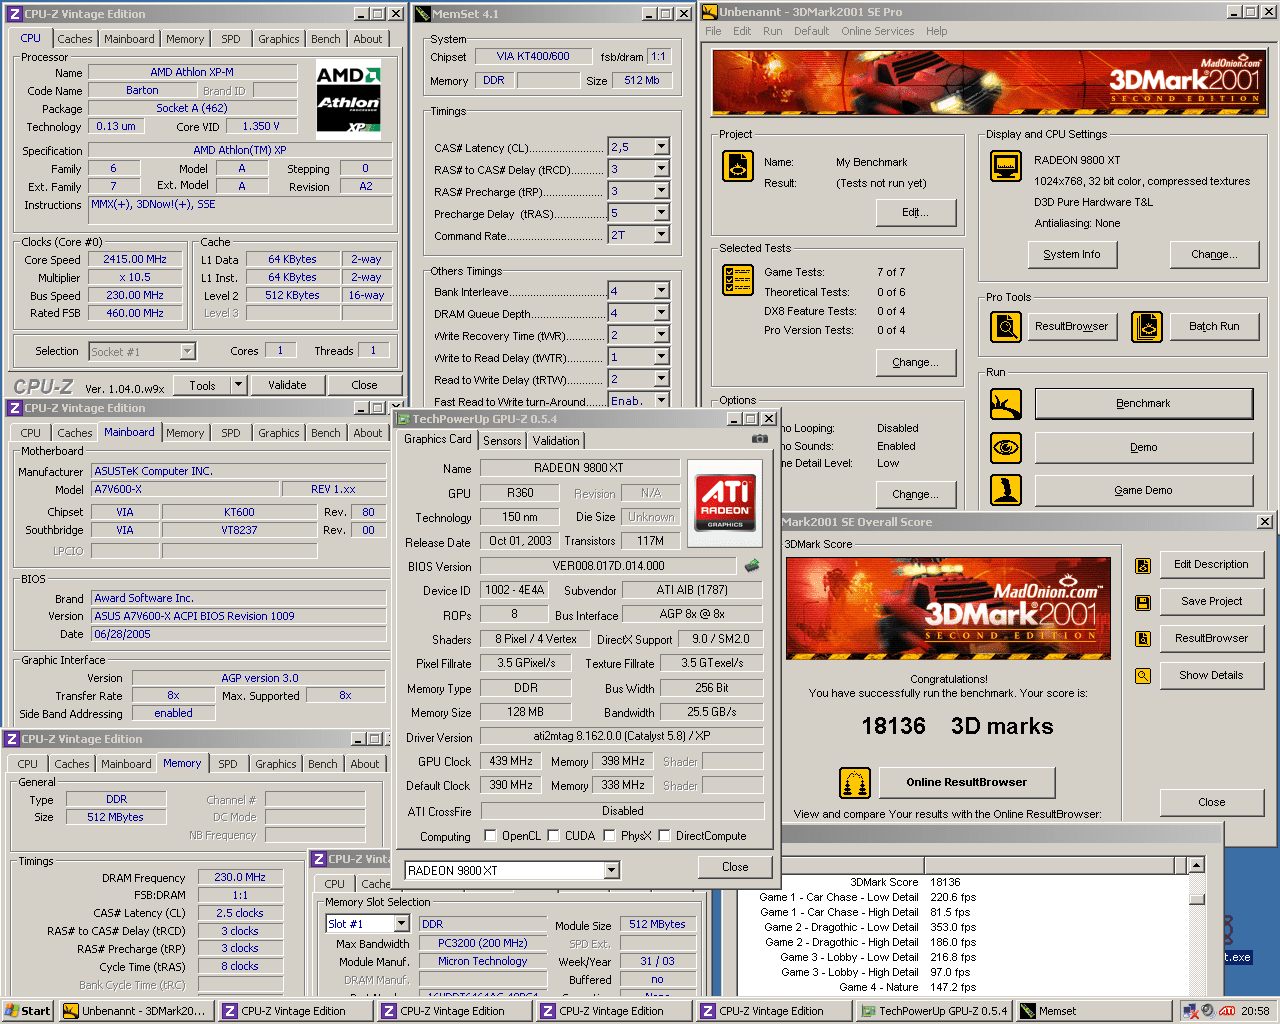Click the Benchmark button in 3DMark
Viewport: 1280px width, 1024px height.
coord(1143,404)
